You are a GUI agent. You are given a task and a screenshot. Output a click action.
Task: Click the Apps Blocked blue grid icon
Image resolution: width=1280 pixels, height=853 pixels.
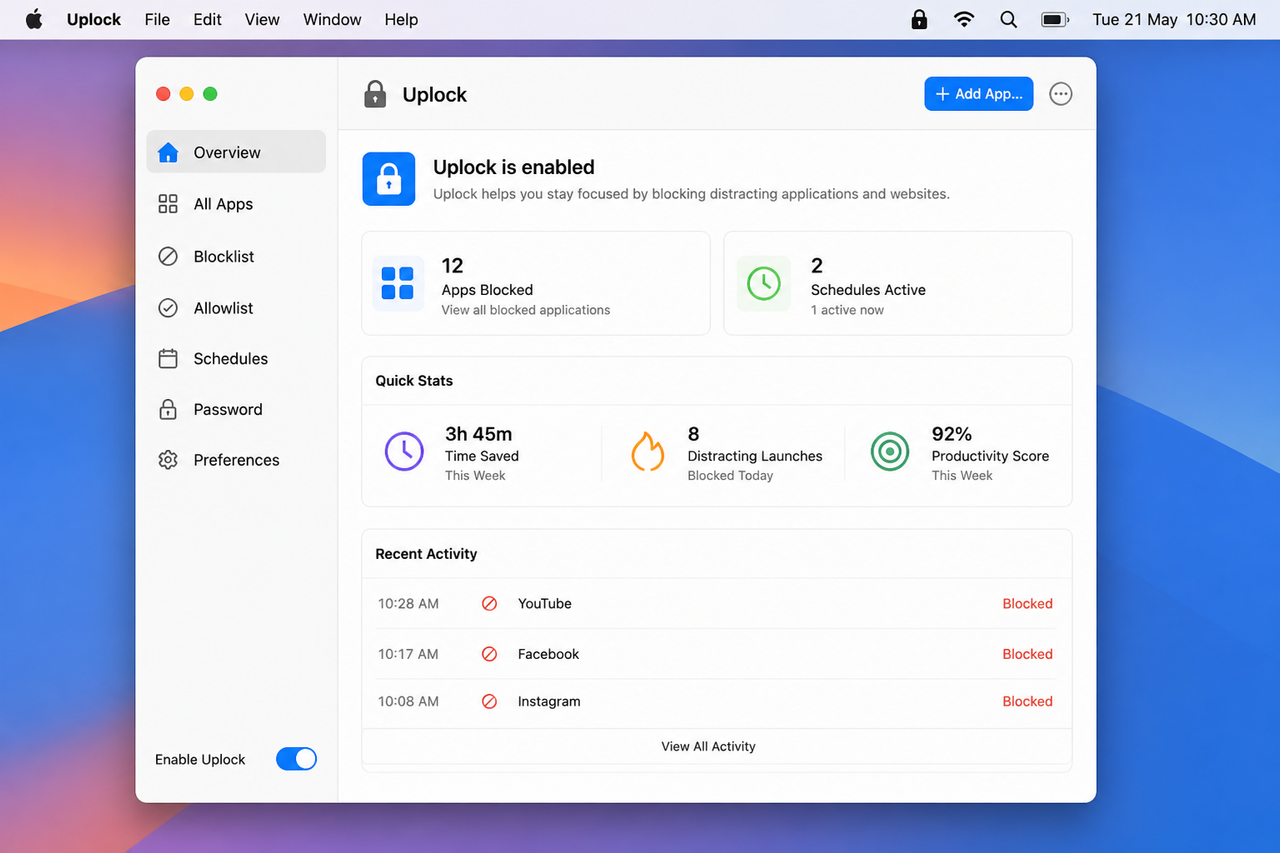[x=398, y=283]
